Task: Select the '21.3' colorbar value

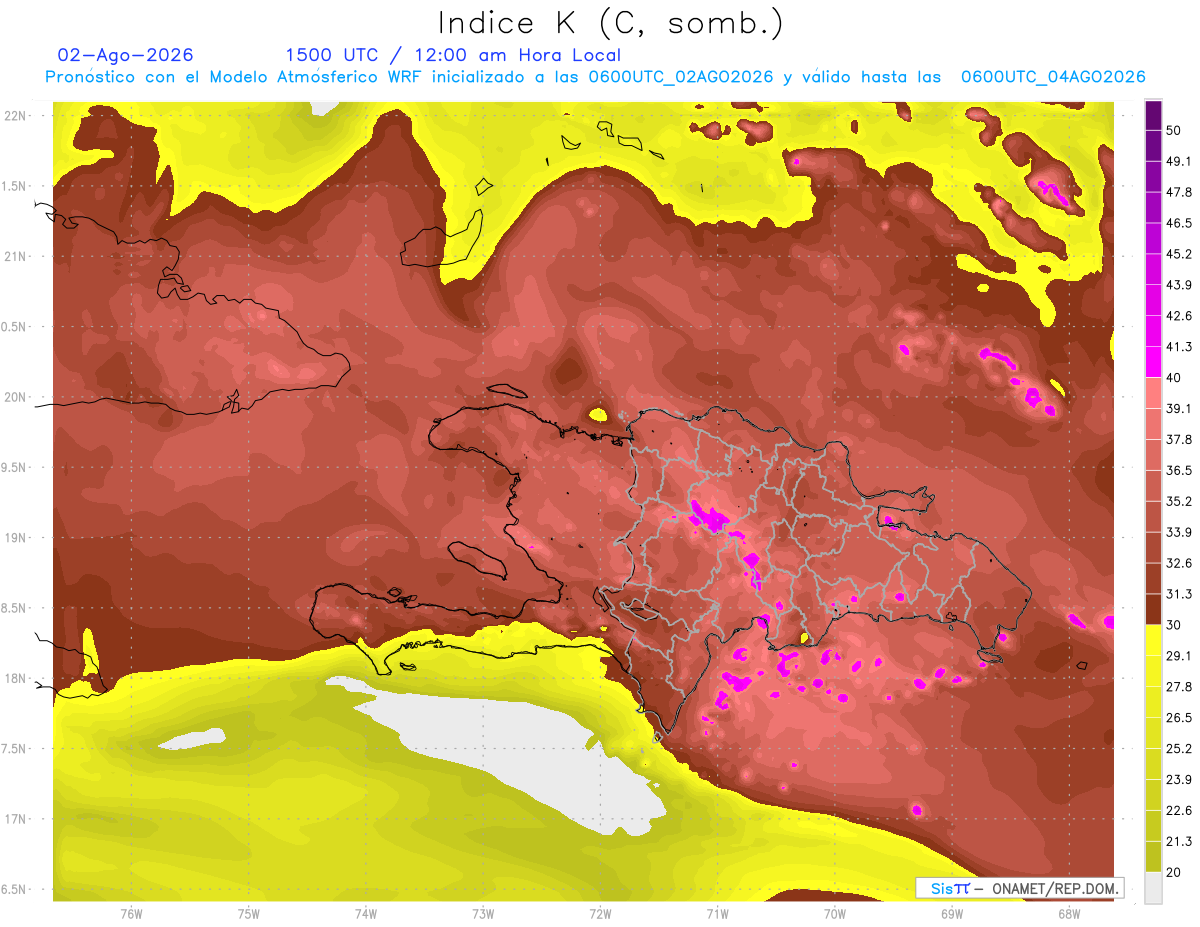Action: coord(1179,840)
